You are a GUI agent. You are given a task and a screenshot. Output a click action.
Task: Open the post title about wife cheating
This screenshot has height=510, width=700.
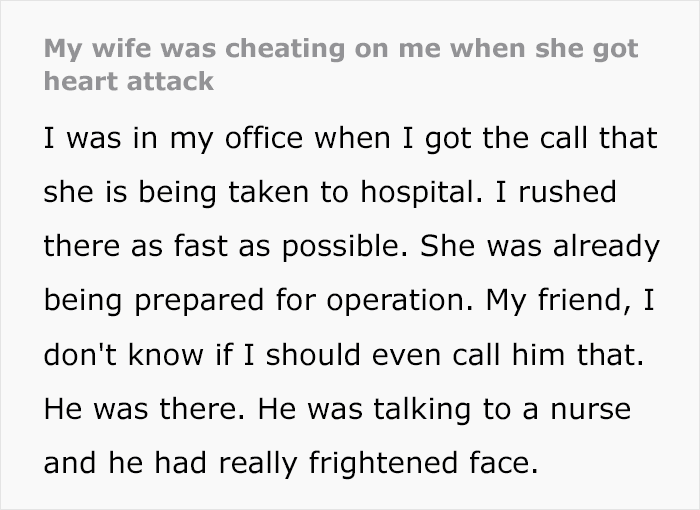(341, 65)
